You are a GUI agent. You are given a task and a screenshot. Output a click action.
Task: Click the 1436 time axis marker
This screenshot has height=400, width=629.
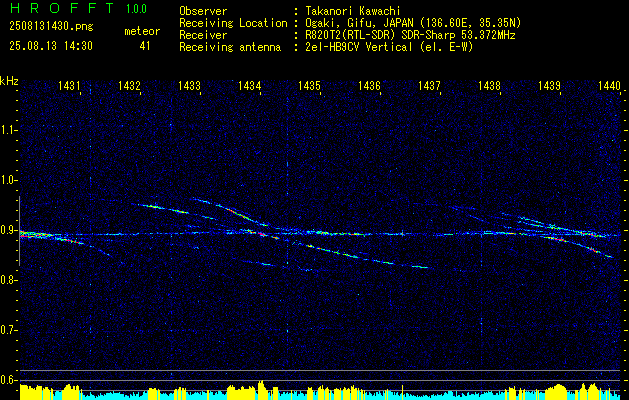tap(369, 85)
